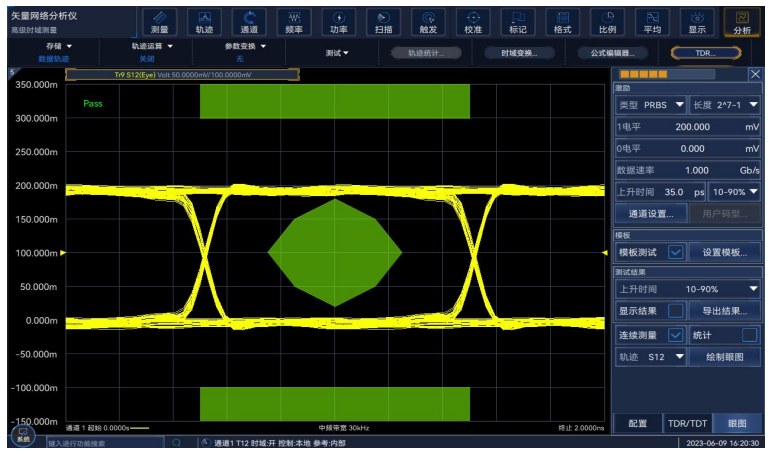Select the 通道 (Channel) toolbar icon

(x=249, y=22)
